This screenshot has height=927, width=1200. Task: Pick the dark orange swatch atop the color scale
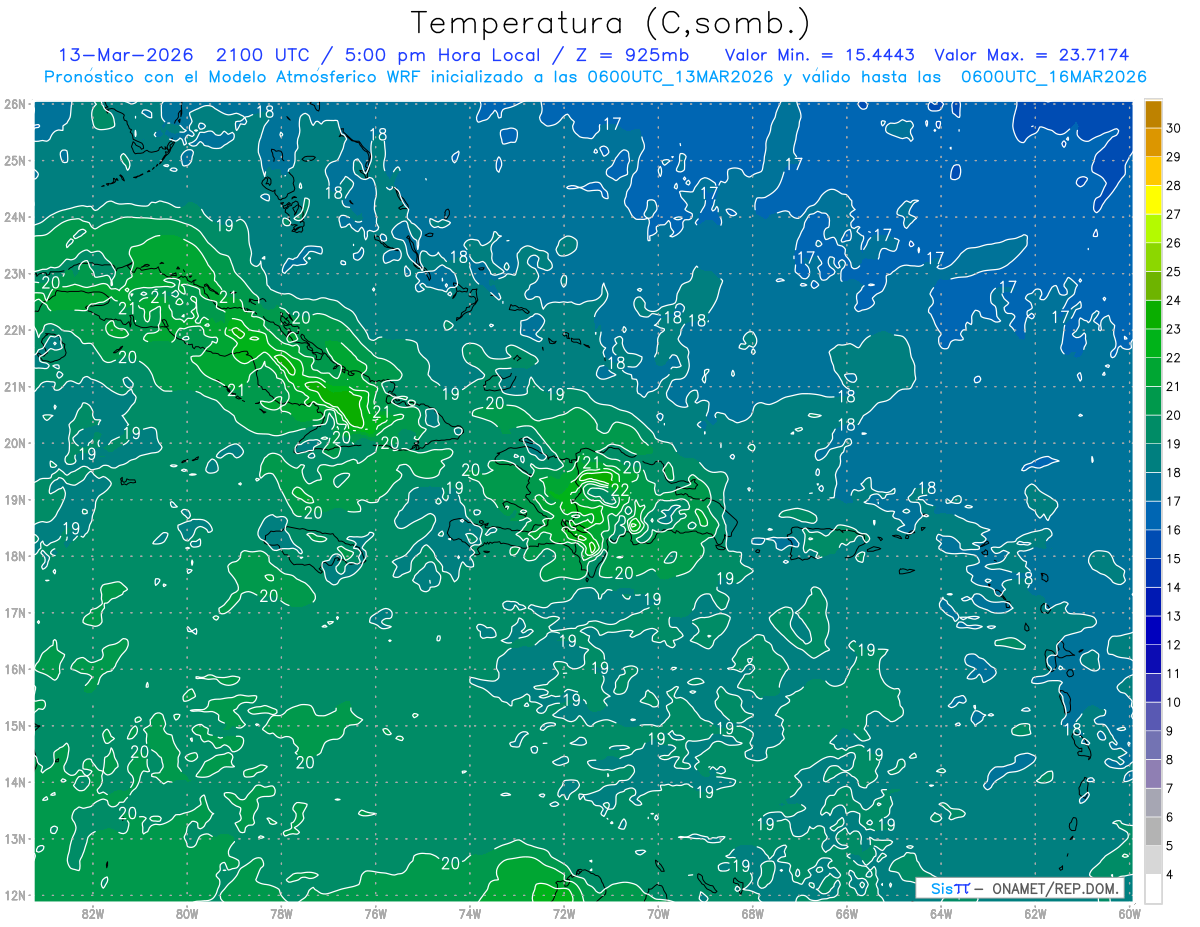tap(1153, 114)
